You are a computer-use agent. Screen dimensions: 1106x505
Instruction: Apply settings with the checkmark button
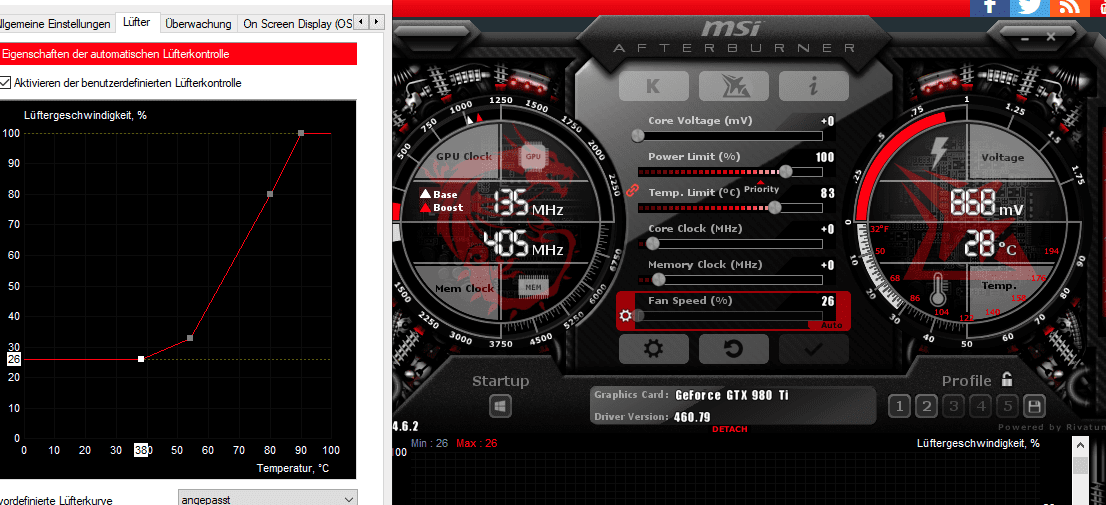[x=813, y=348]
